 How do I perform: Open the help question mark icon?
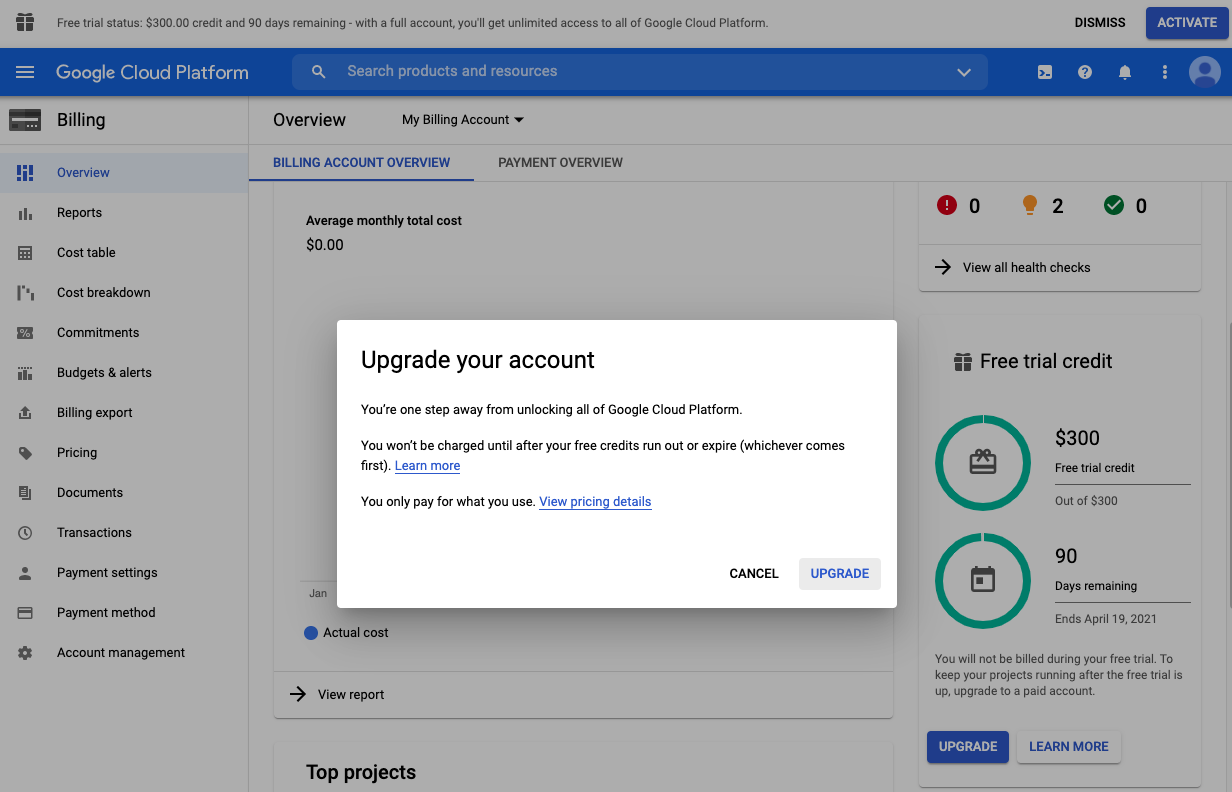1085,72
